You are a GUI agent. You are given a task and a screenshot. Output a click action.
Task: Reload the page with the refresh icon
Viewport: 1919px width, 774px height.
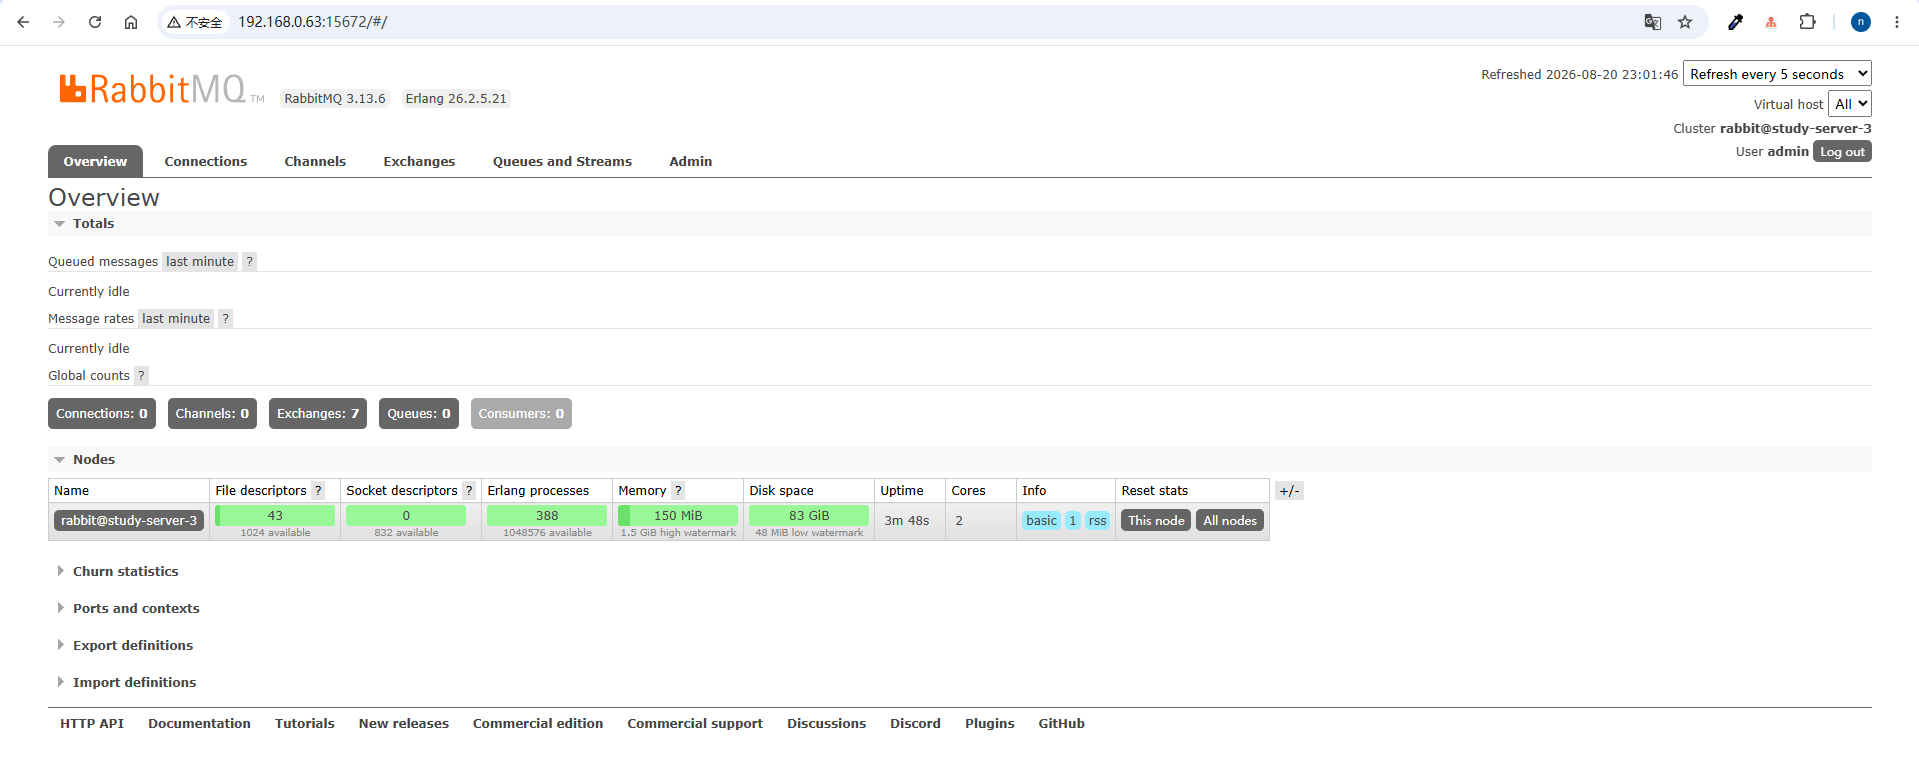(x=95, y=22)
